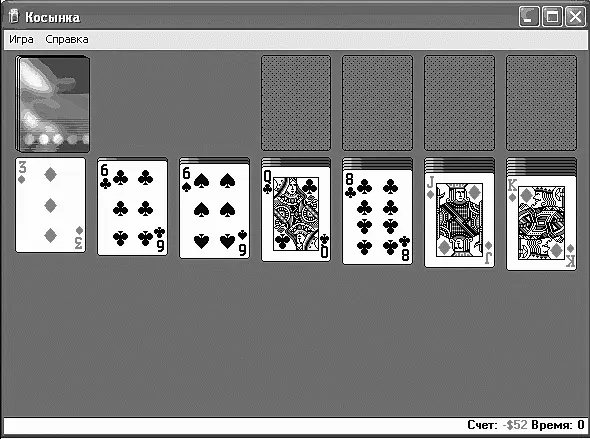Choose the King of diamonds card

point(541,223)
